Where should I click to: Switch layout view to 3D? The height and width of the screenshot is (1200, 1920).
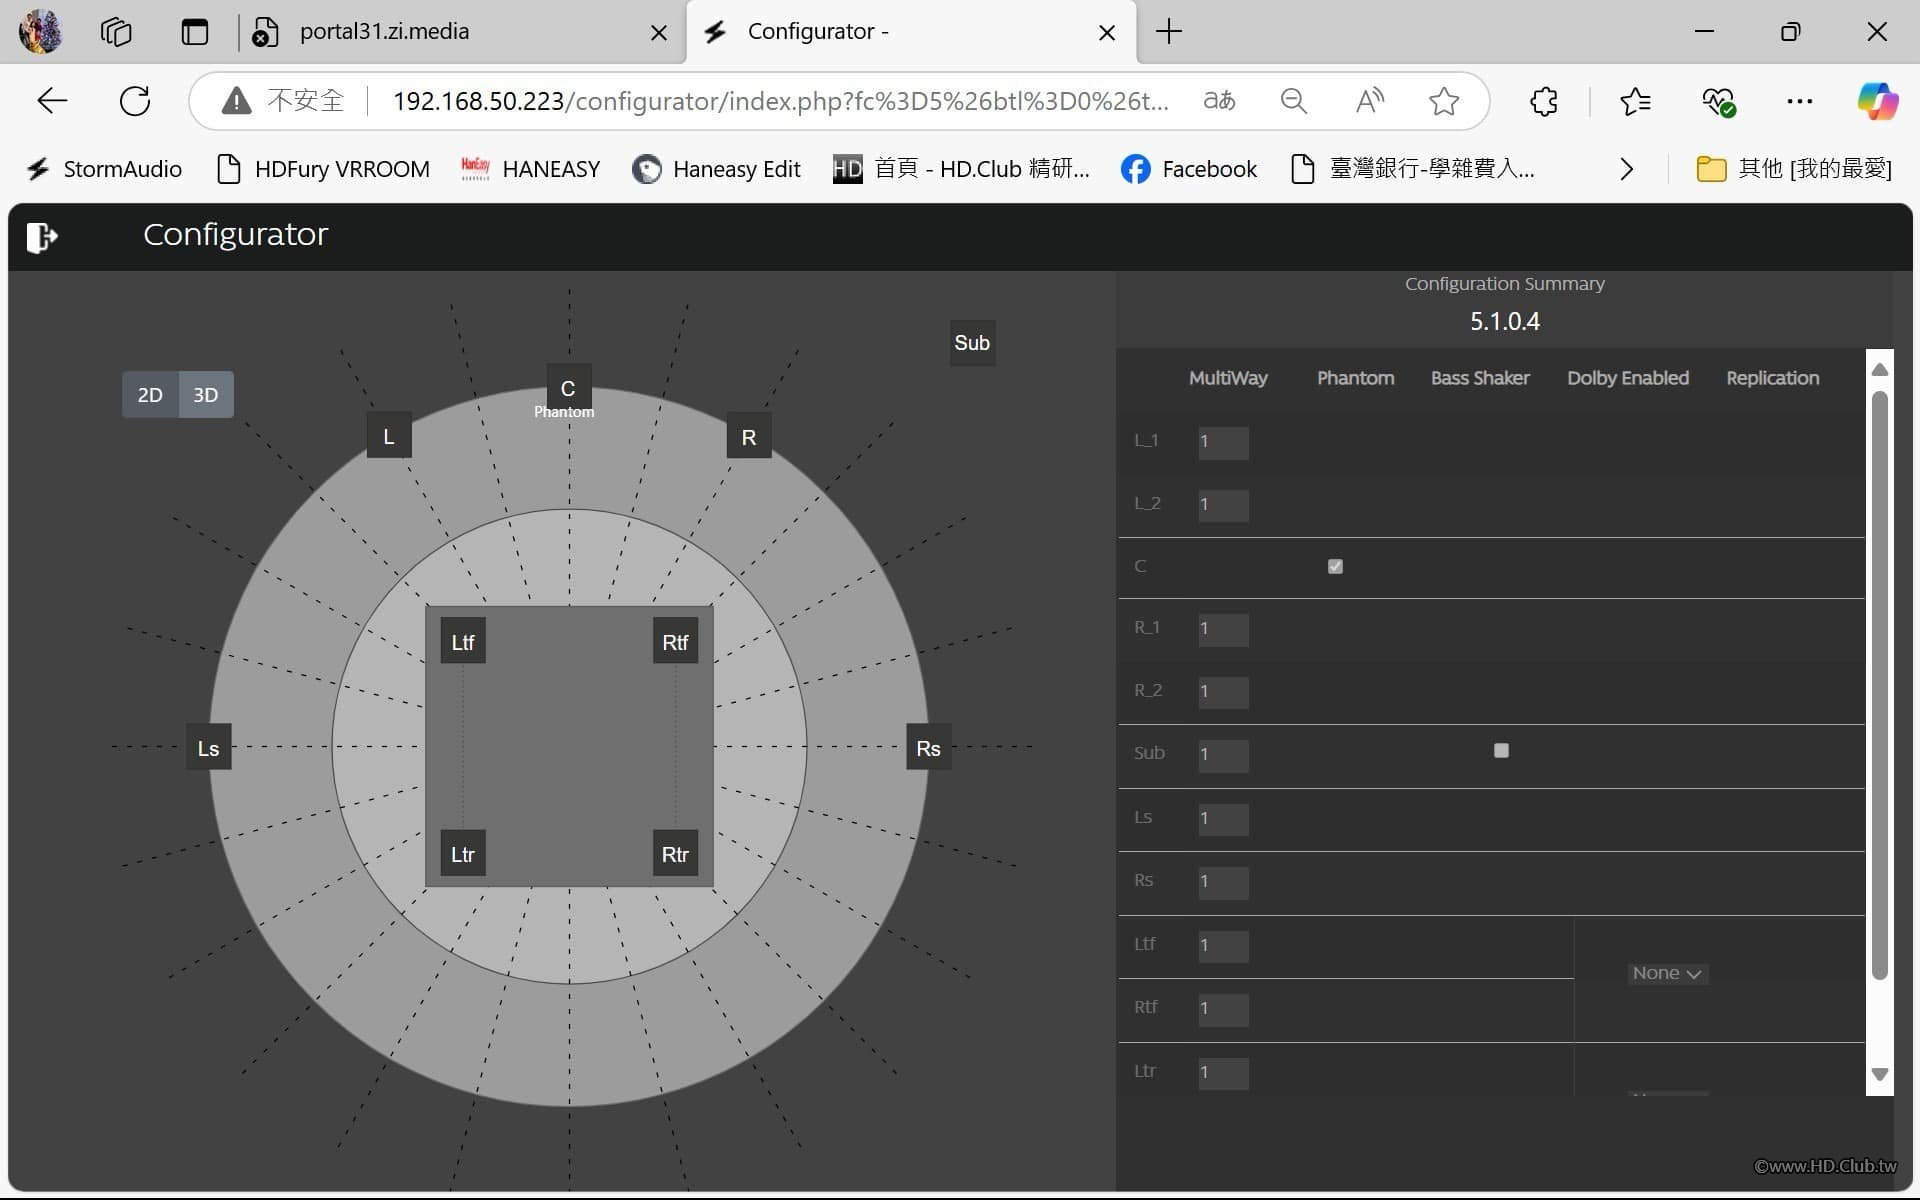tap(206, 395)
